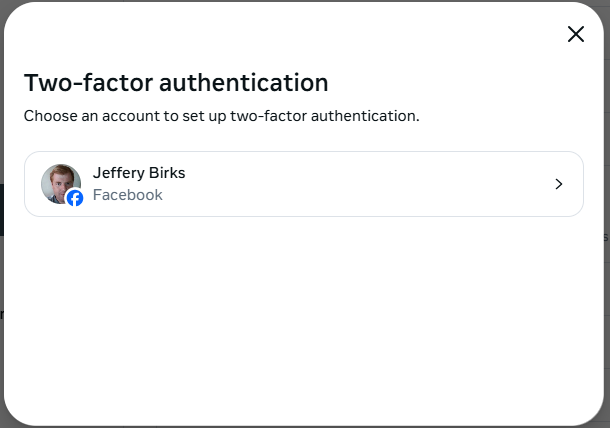Click the "Choose an account" description text
The width and height of the screenshot is (610, 428).
tap(221, 116)
